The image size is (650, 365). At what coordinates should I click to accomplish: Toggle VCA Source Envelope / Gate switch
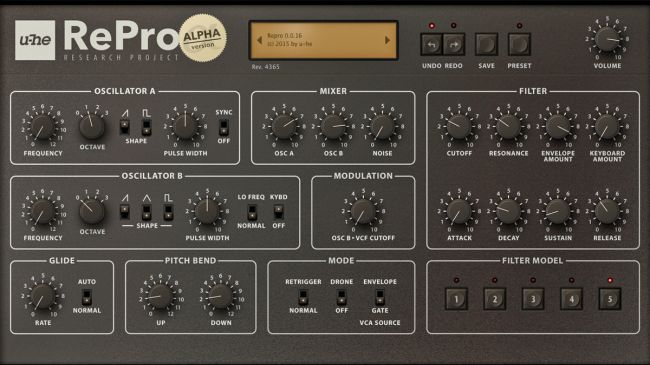pos(380,297)
